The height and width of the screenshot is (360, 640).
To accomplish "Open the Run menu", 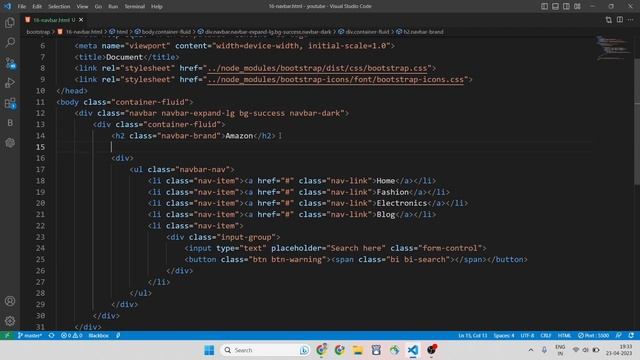I will point(113,7).
